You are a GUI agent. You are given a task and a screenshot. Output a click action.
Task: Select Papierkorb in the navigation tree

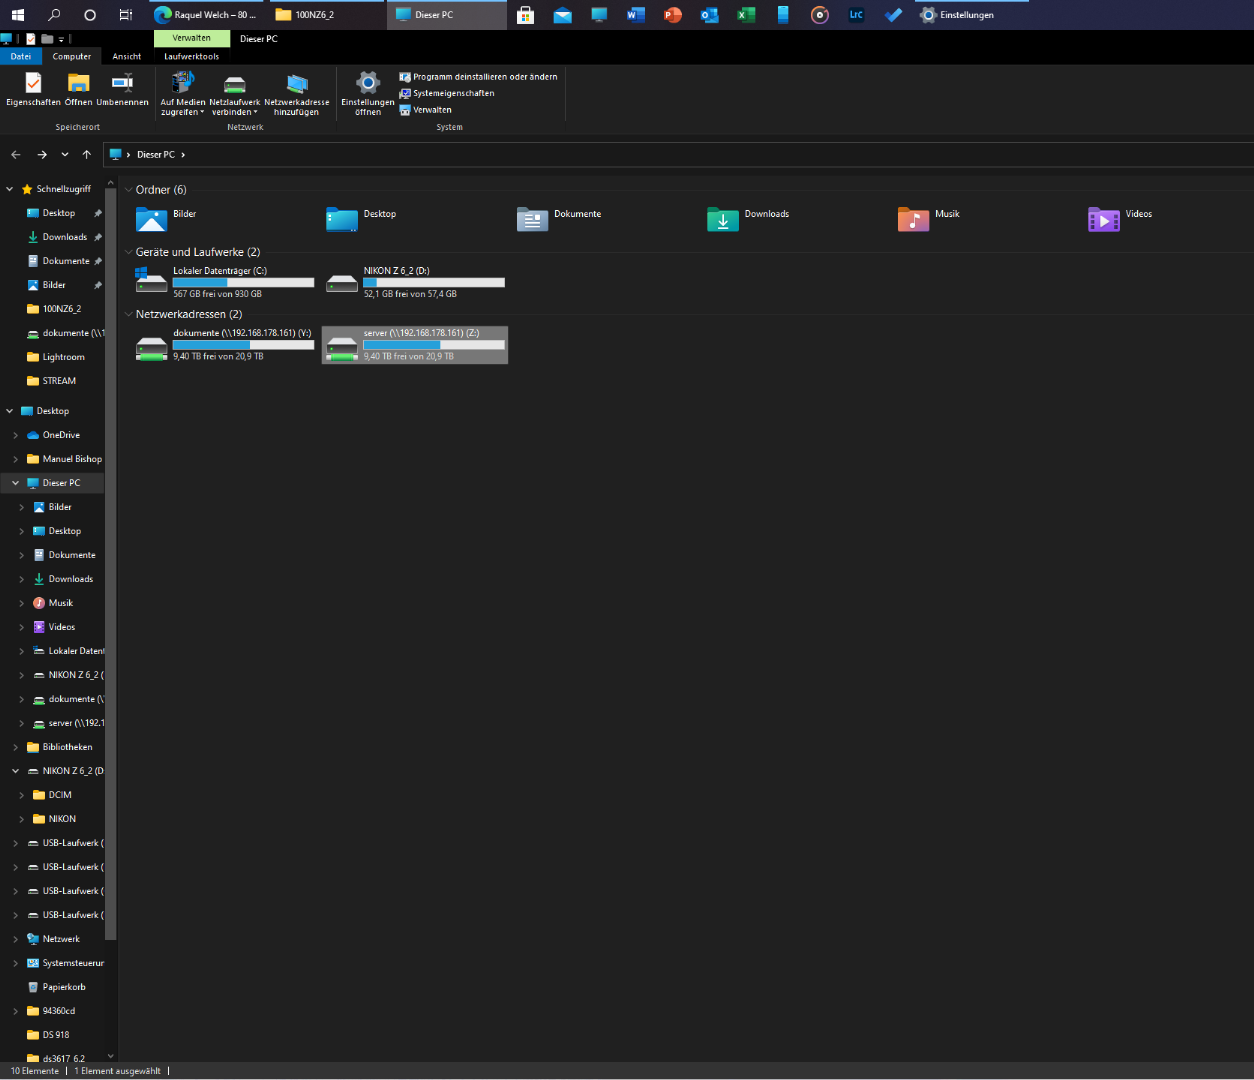click(x=56, y=987)
